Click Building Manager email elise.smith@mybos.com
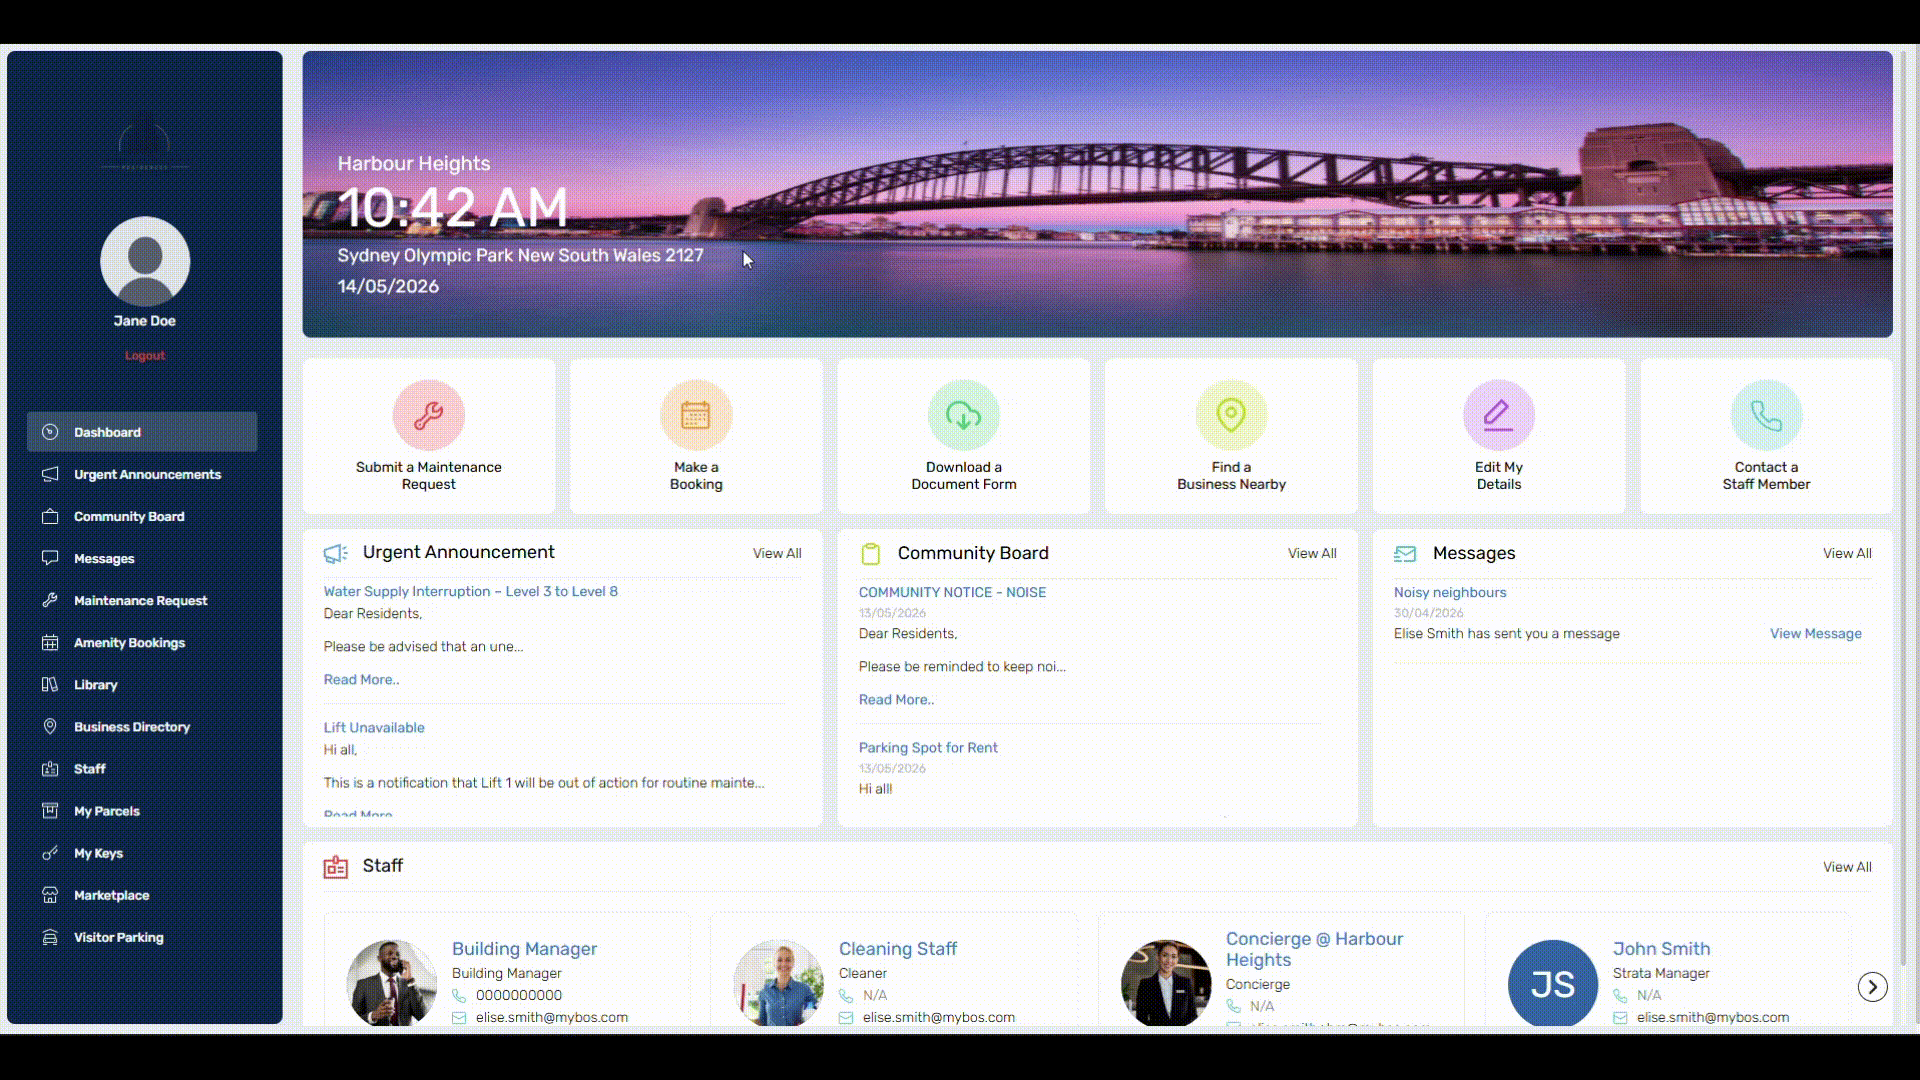This screenshot has height=1080, width=1920. (552, 1017)
